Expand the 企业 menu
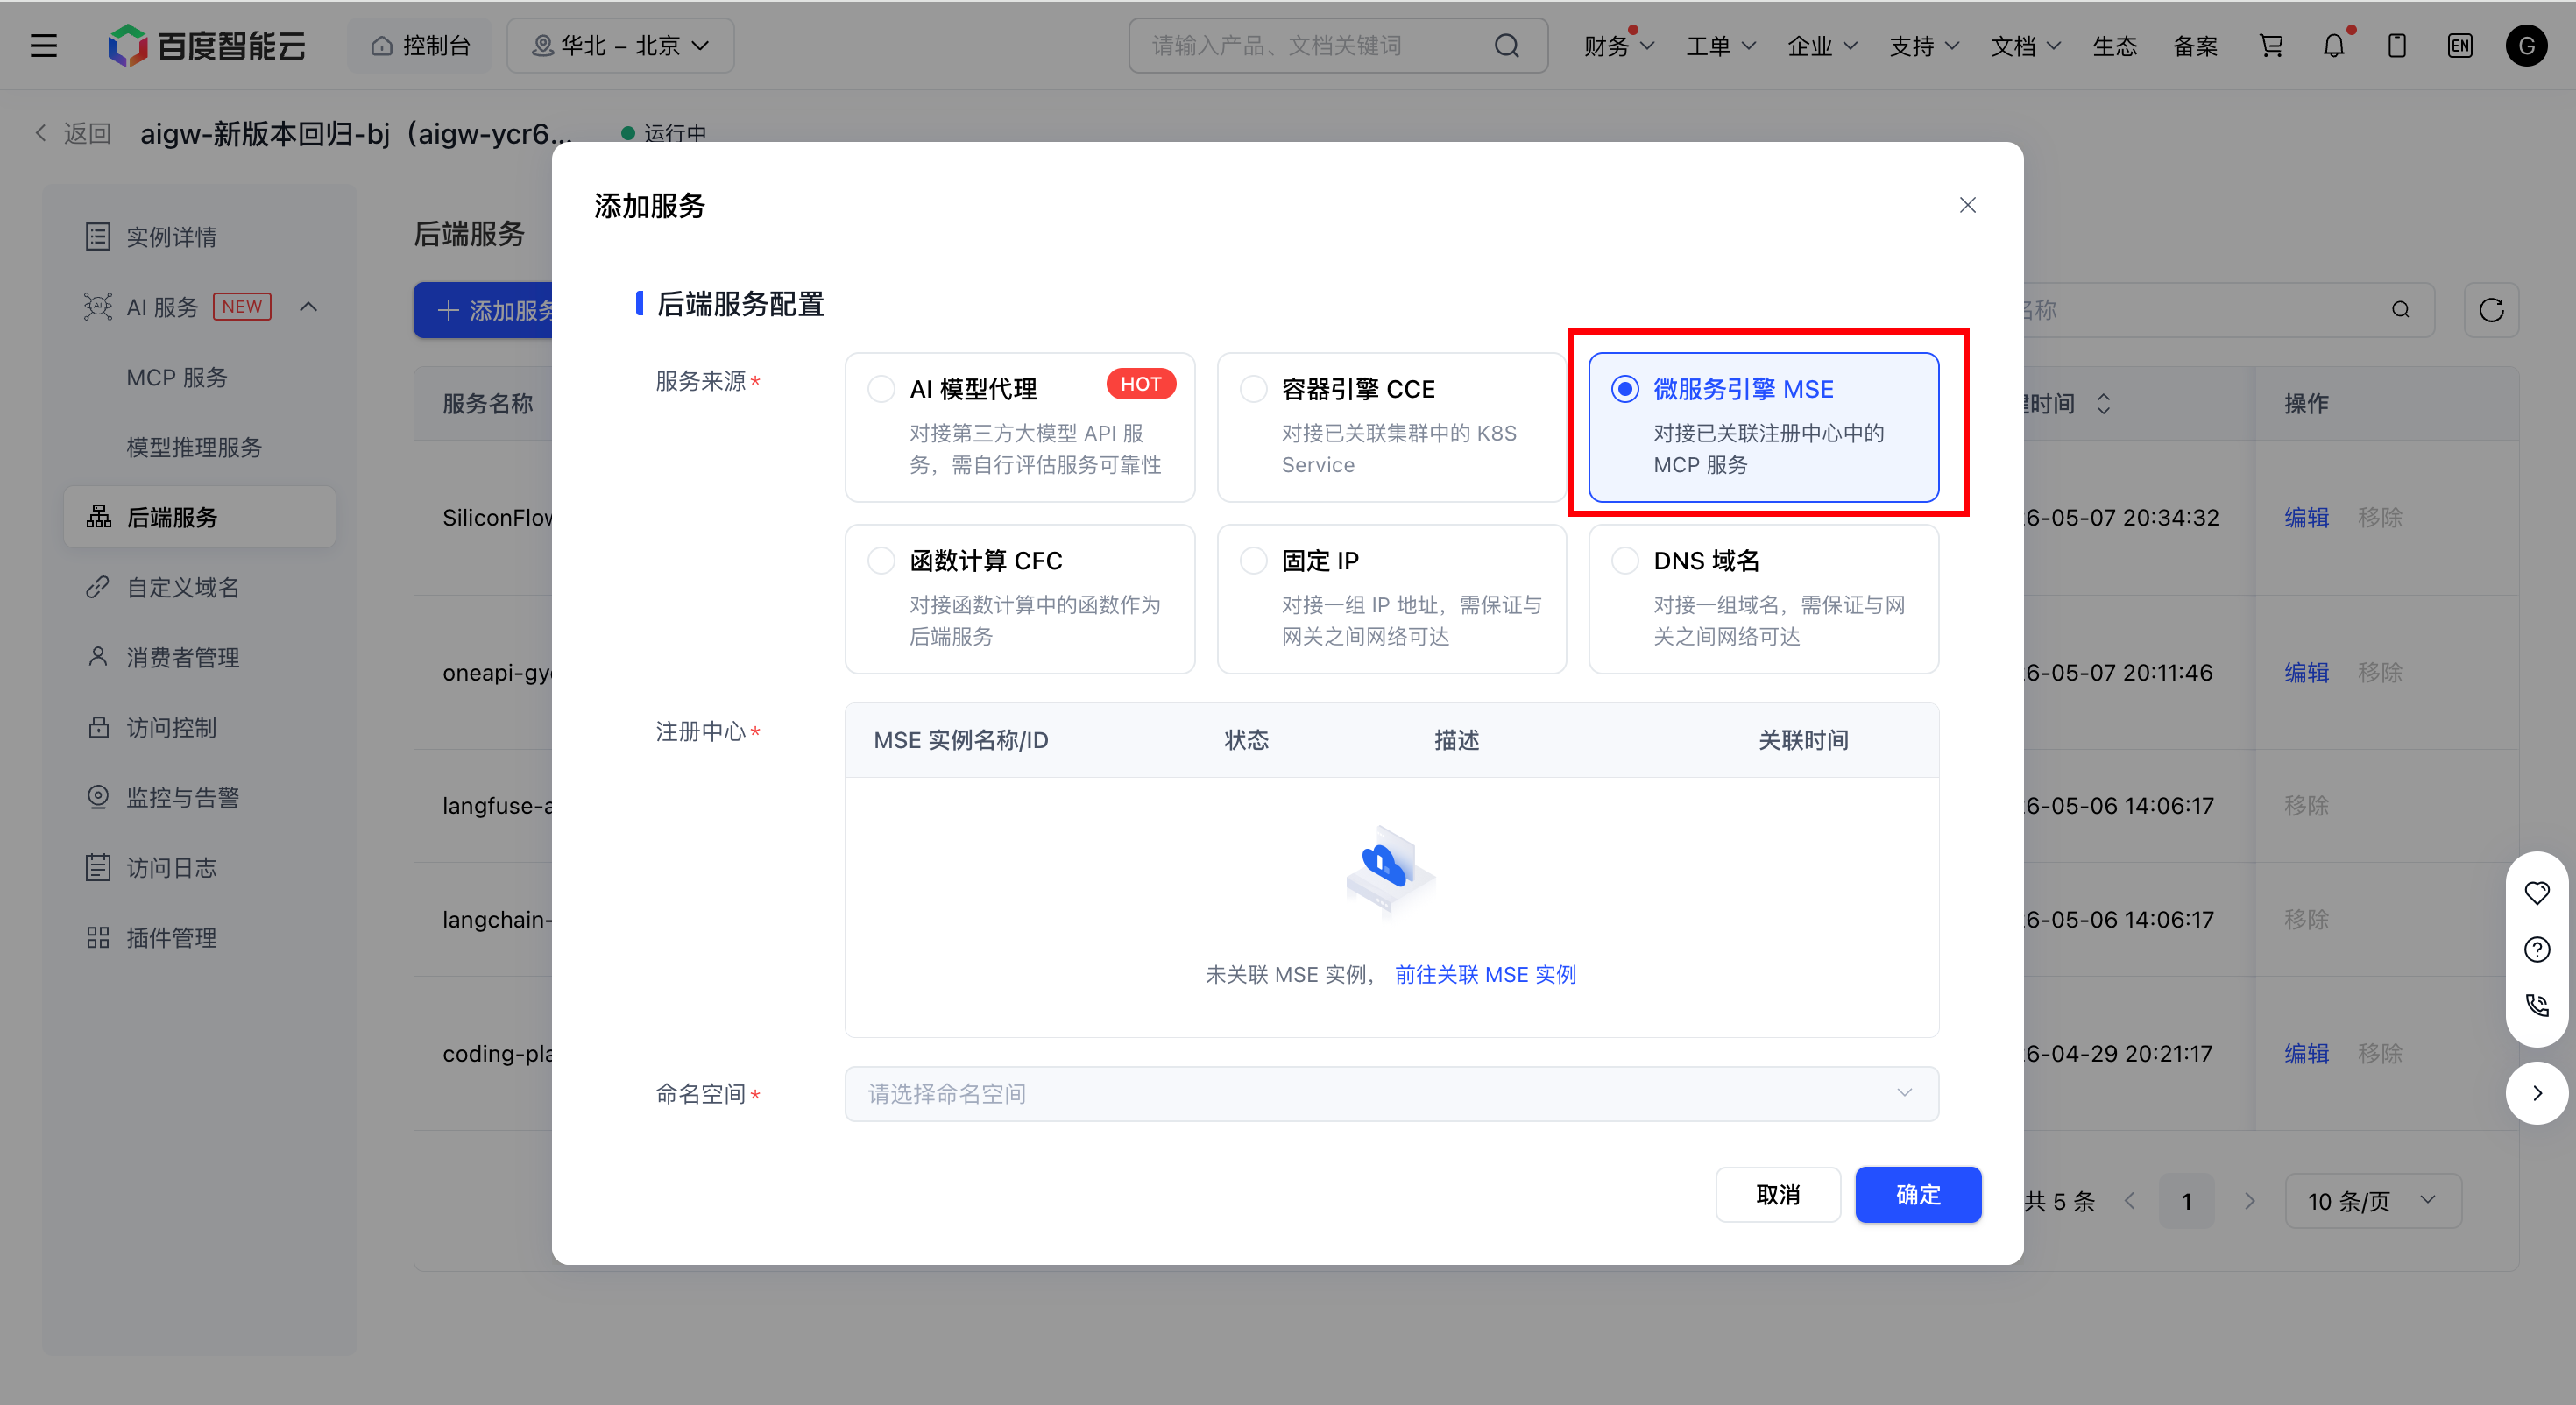This screenshot has height=1405, width=2576. point(1822,46)
